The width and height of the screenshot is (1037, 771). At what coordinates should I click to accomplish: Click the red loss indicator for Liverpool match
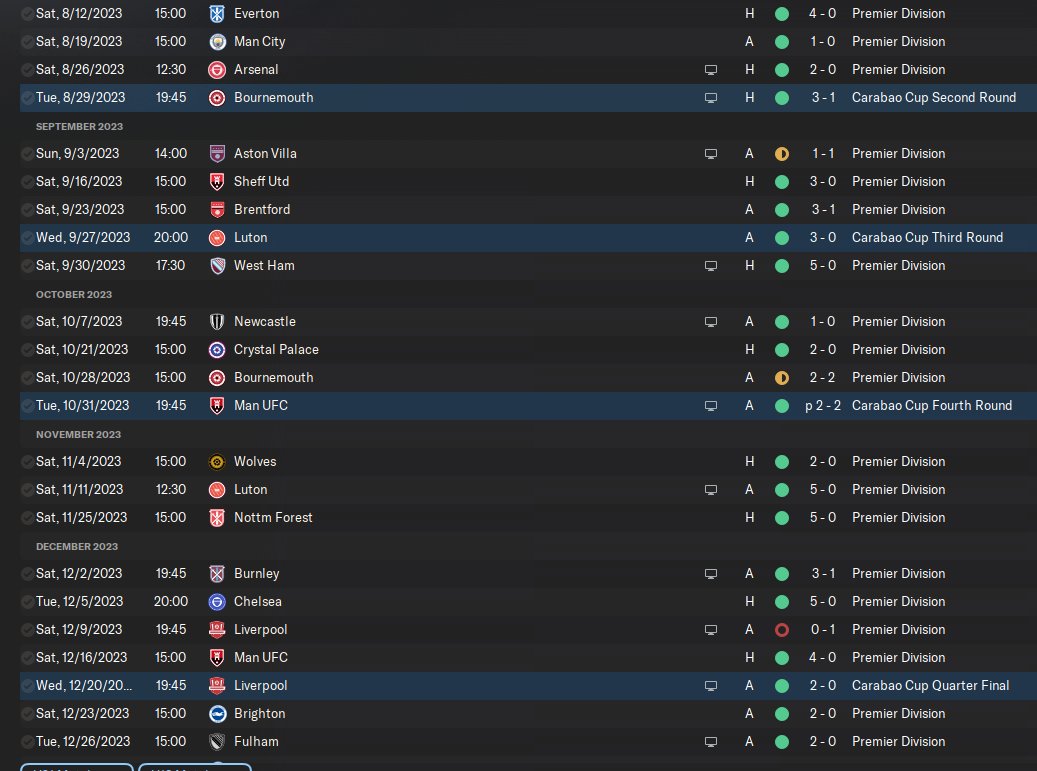[782, 630]
